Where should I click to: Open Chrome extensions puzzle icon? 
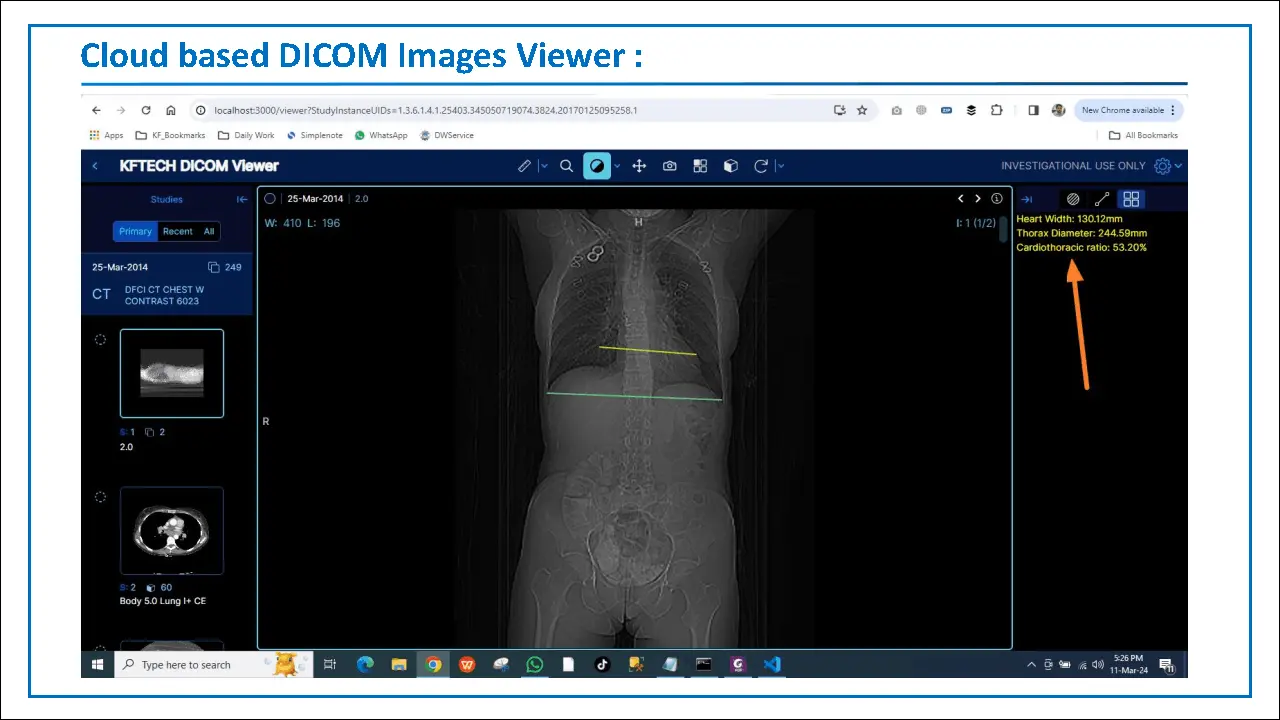click(x=996, y=110)
